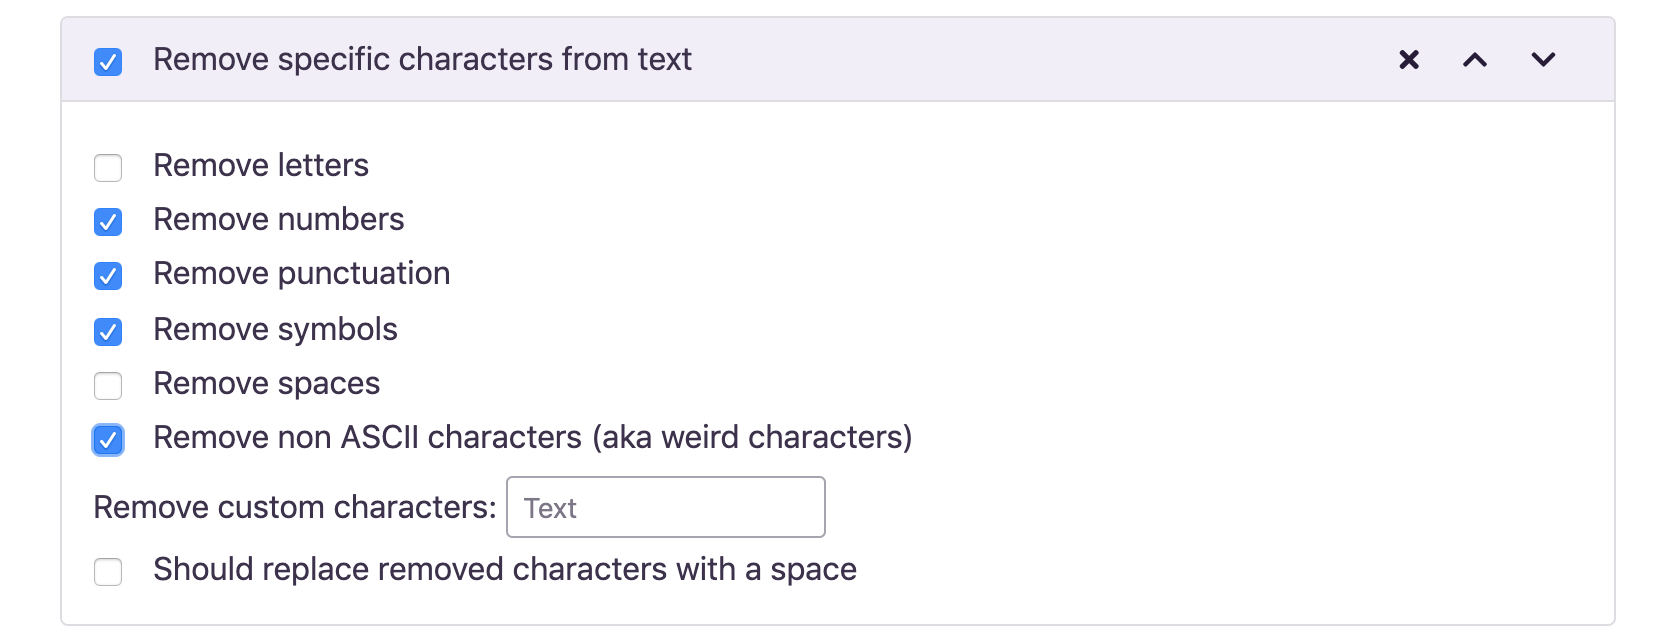
Task: Disable the Remove specific characters step checkbox
Action: [108, 62]
